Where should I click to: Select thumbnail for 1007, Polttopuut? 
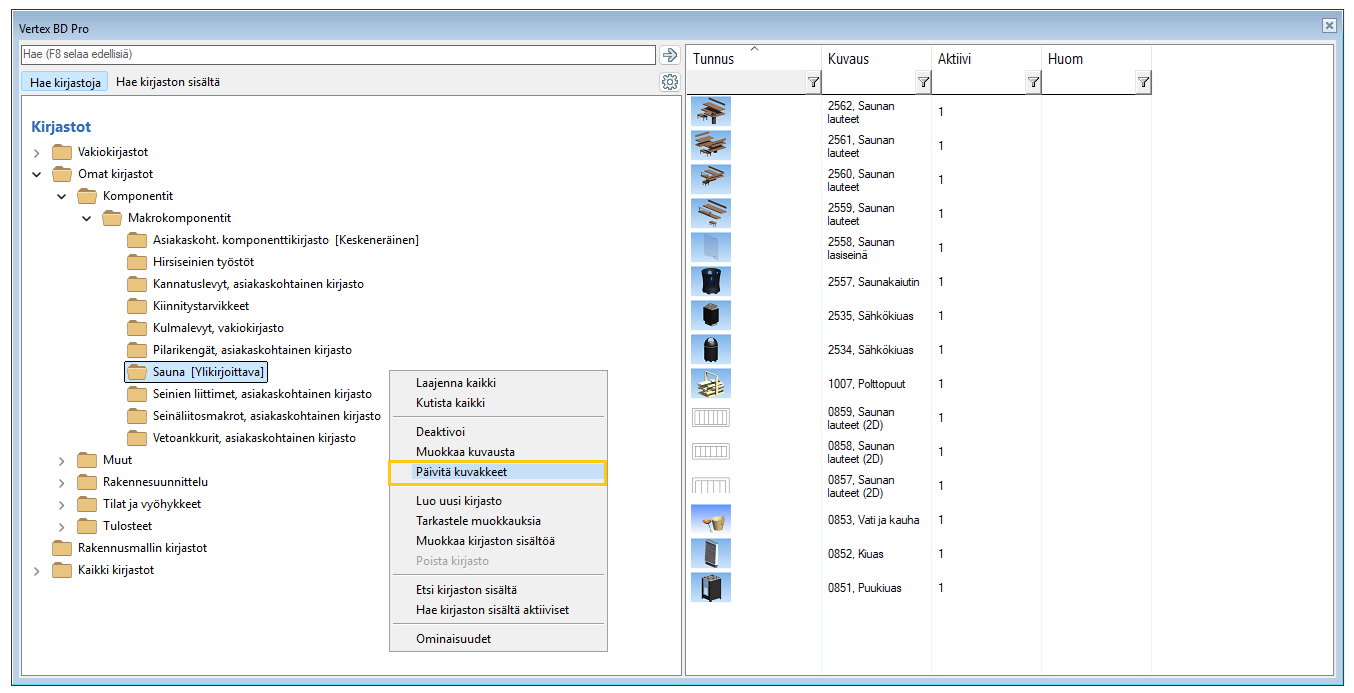tap(711, 384)
